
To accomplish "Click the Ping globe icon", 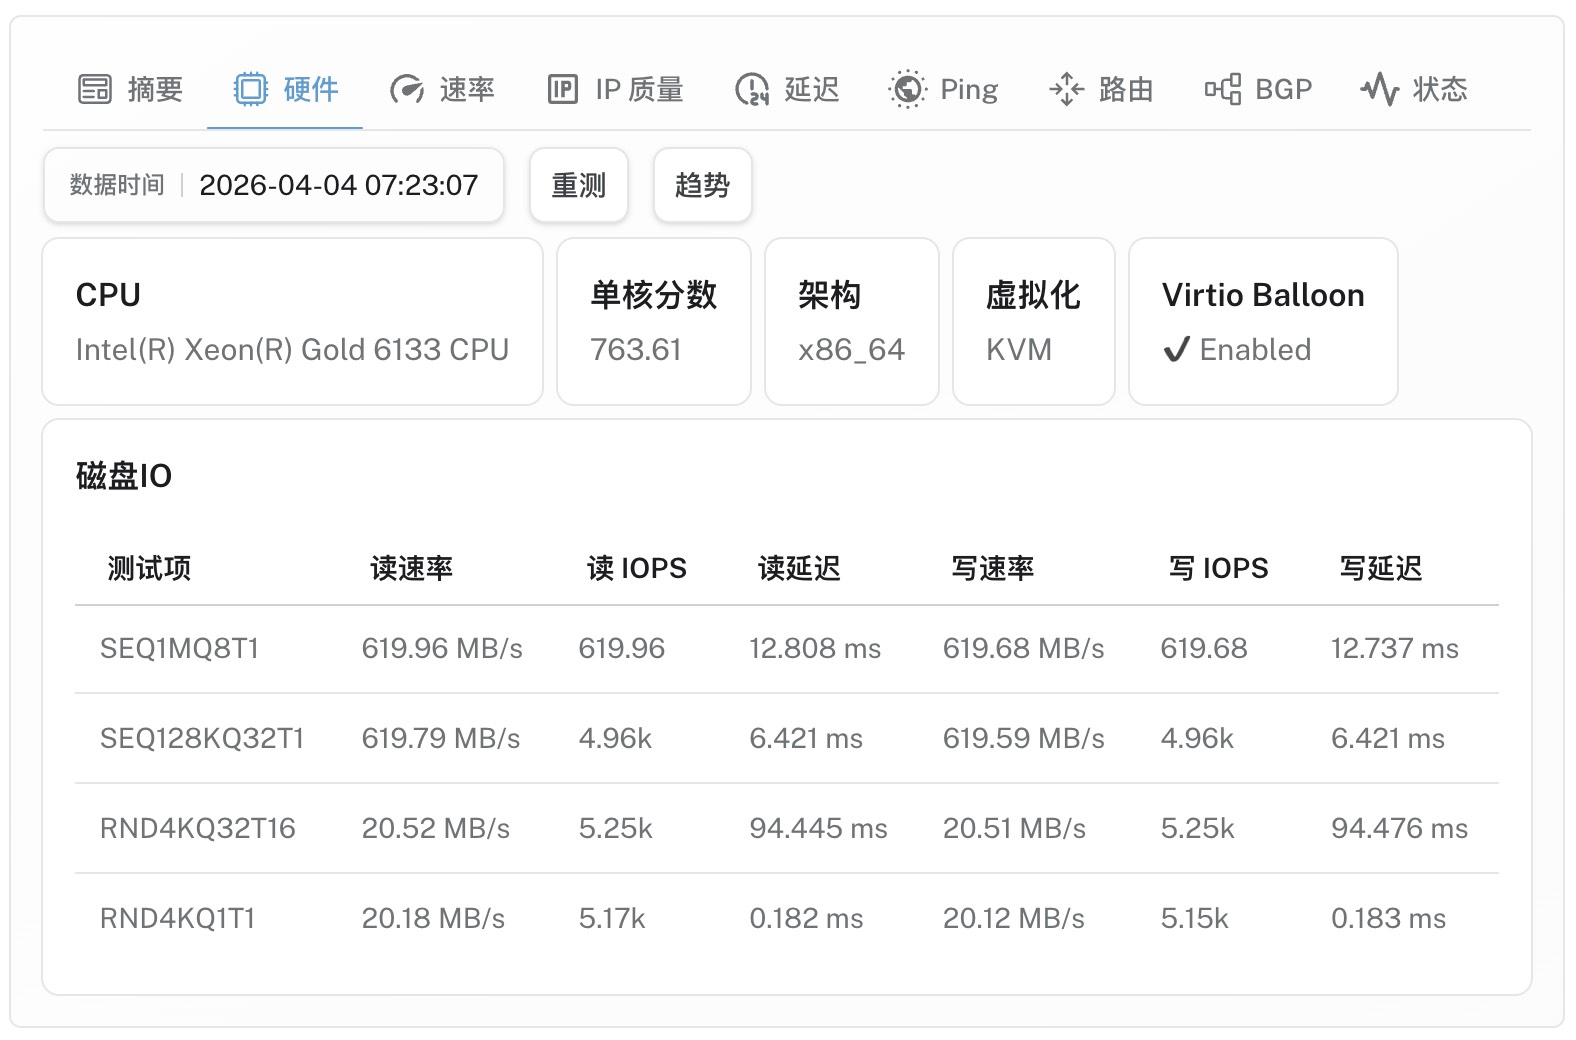I will tap(908, 89).
